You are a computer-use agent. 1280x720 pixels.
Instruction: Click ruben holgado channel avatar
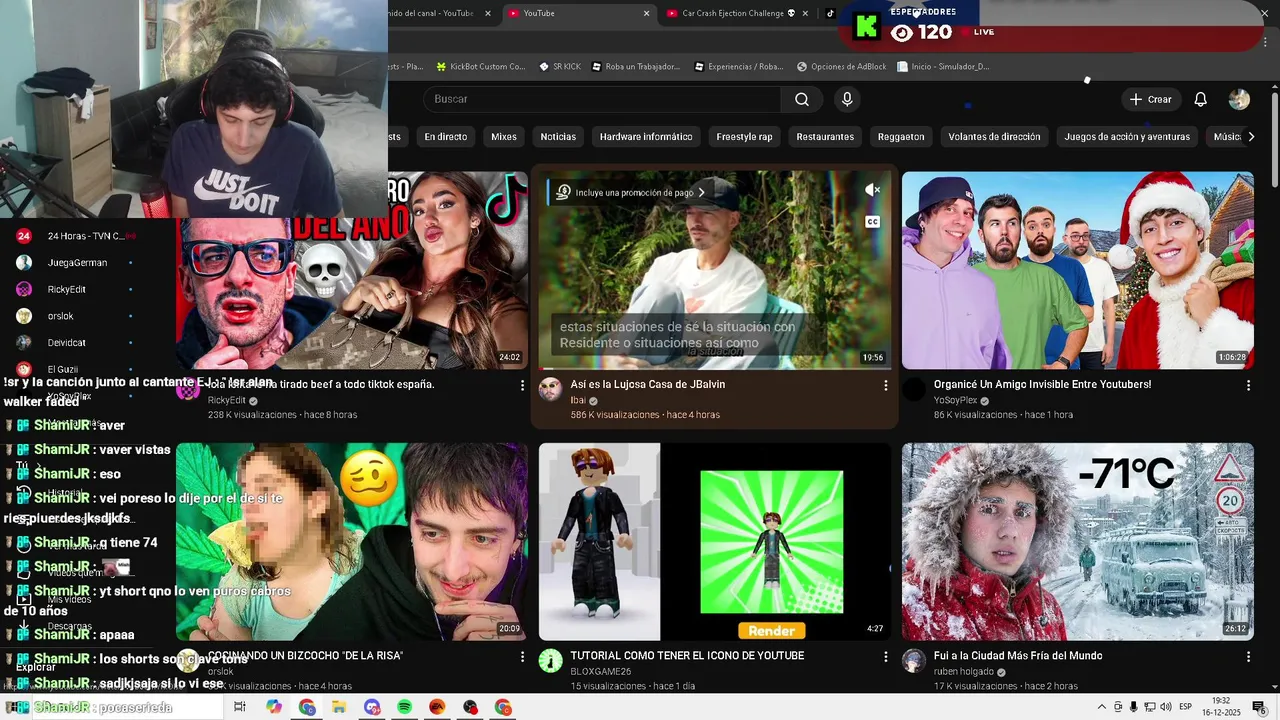point(913,661)
